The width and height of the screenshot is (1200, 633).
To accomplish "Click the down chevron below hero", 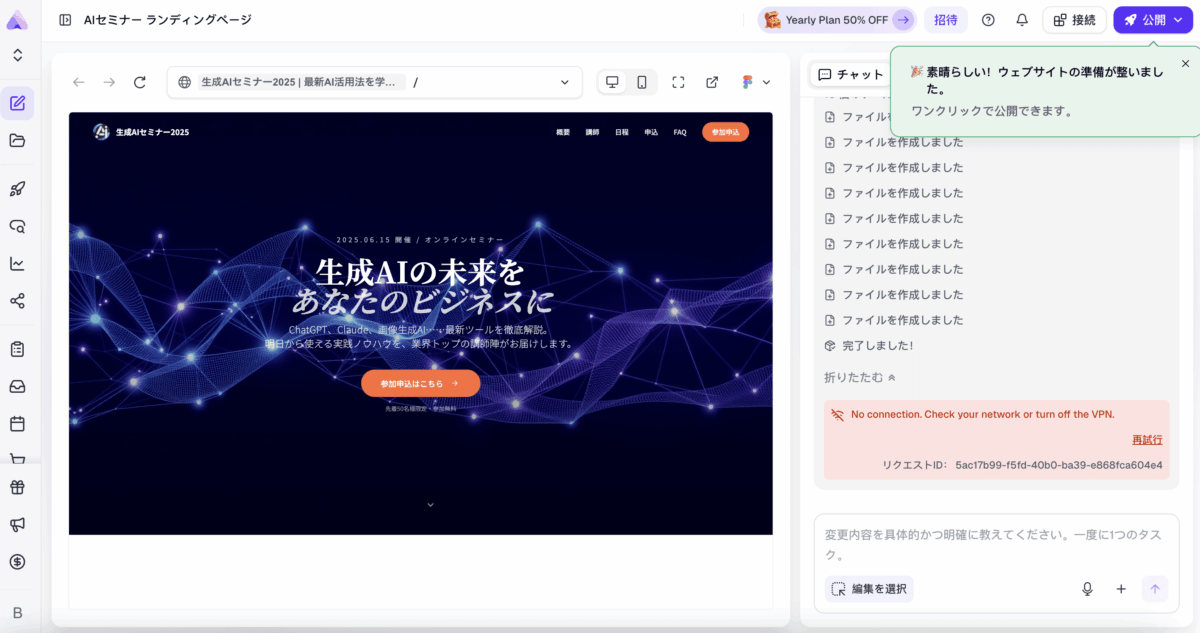I will pos(430,505).
